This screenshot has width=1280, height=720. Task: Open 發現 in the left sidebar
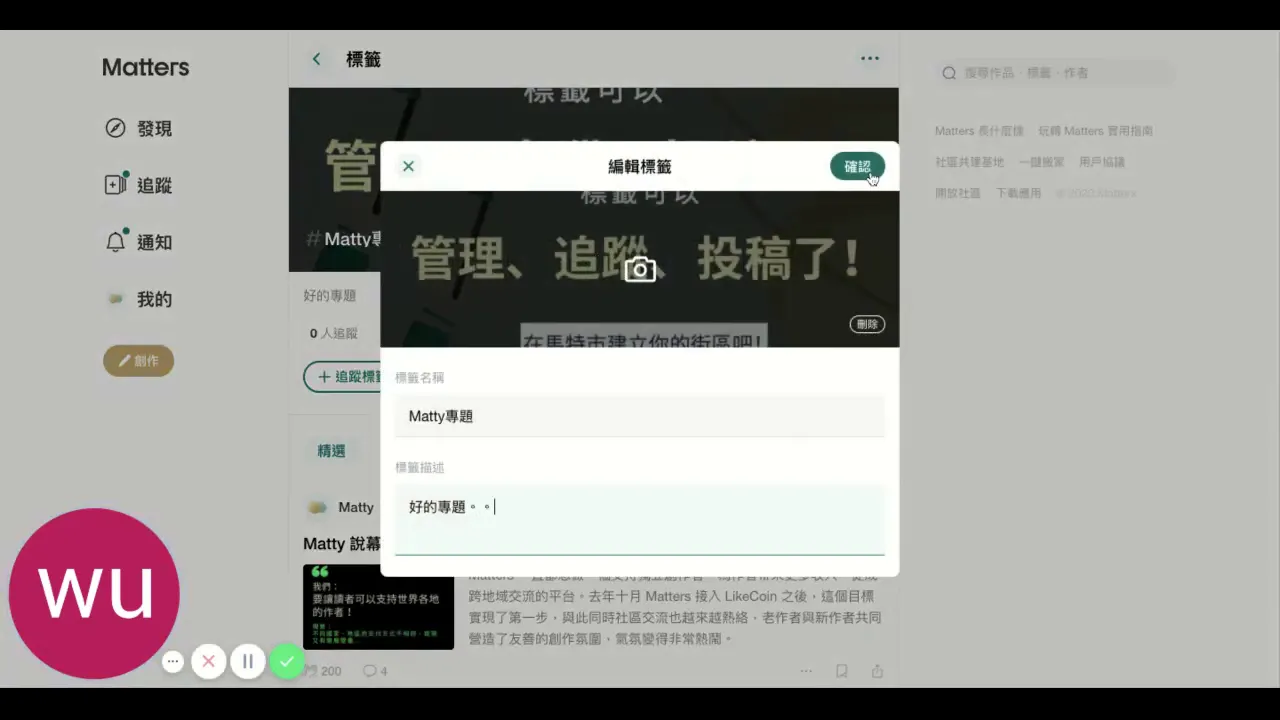139,128
